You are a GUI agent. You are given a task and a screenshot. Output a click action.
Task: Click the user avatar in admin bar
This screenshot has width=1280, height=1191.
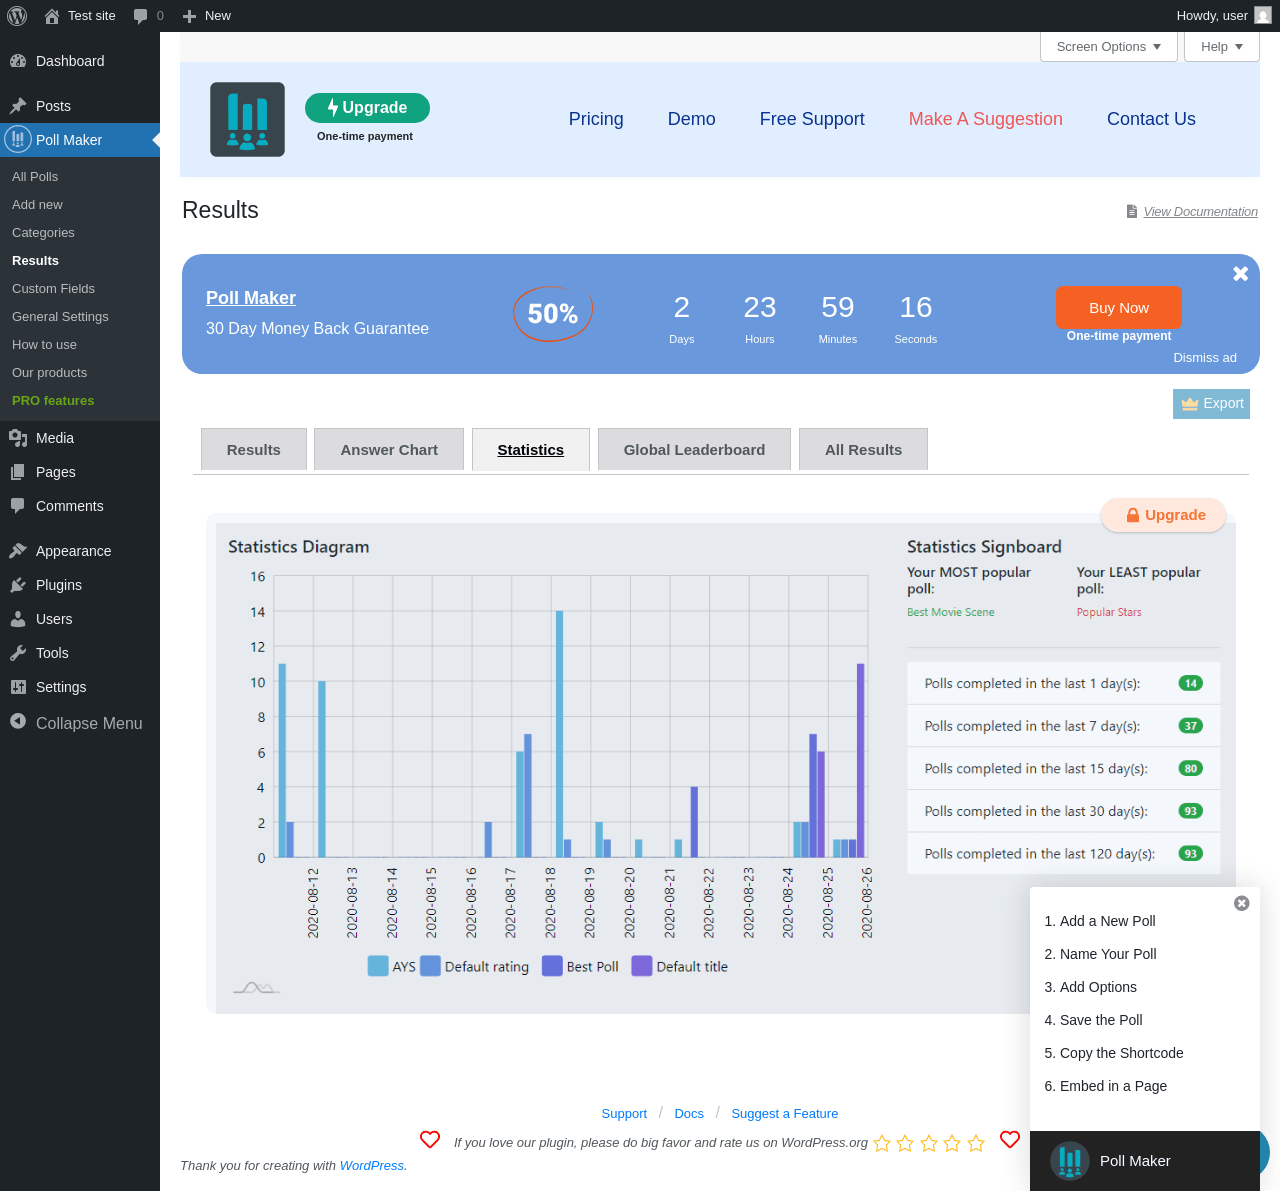tap(1263, 16)
